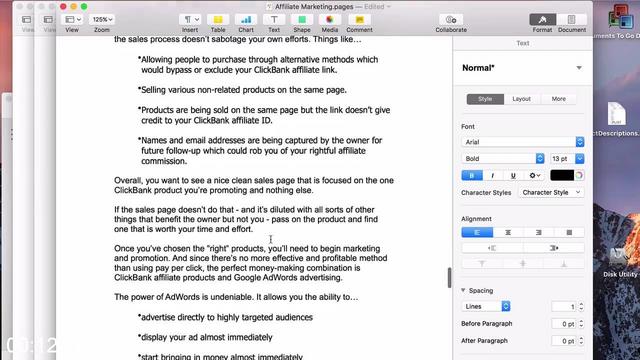The image size is (640, 360).
Task: Toggle Italic formatting
Action: (x=493, y=176)
